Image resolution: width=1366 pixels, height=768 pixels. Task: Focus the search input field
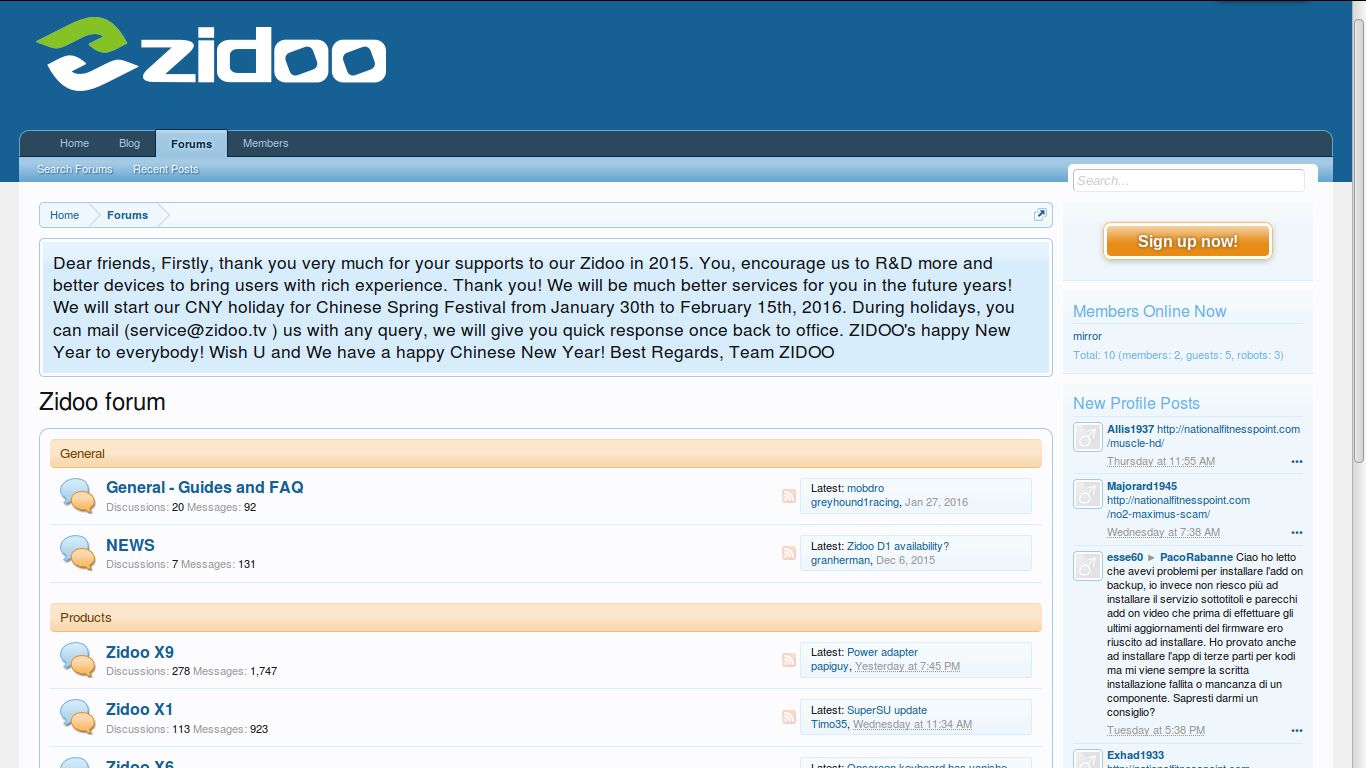click(1188, 181)
